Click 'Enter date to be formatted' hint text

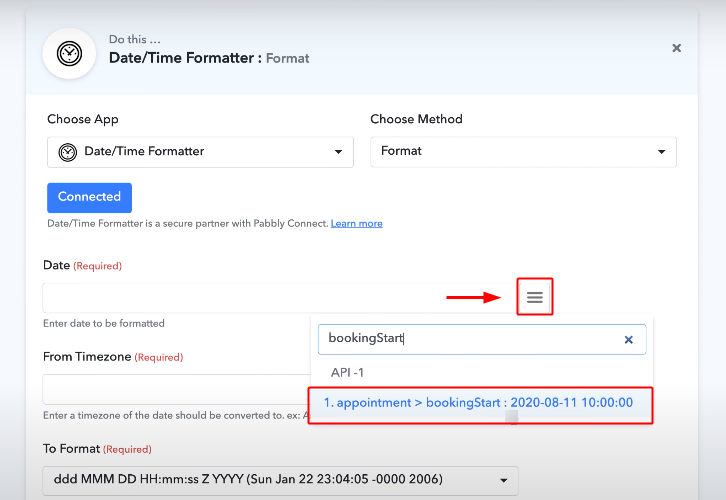(104, 324)
